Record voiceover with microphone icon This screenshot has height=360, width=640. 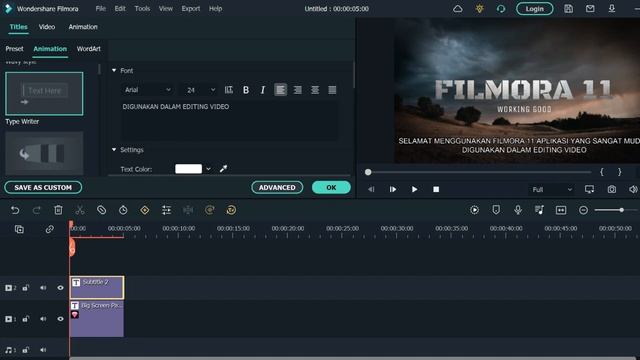518,210
